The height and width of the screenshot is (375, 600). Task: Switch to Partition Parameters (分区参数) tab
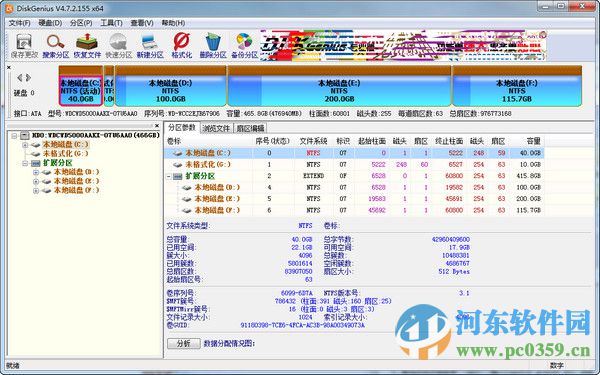coord(182,128)
